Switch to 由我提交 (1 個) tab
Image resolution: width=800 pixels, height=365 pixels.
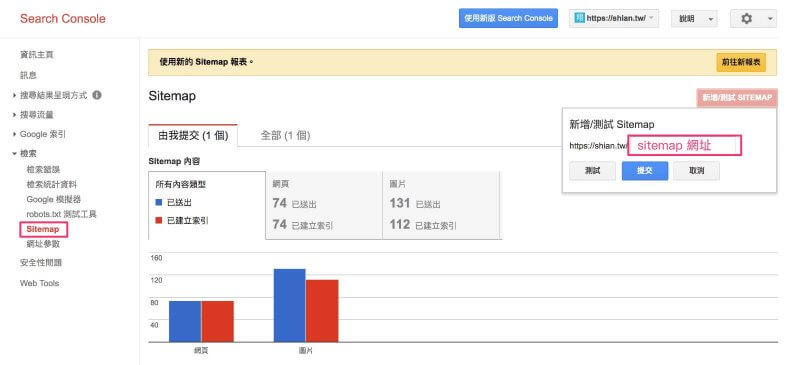click(x=193, y=135)
